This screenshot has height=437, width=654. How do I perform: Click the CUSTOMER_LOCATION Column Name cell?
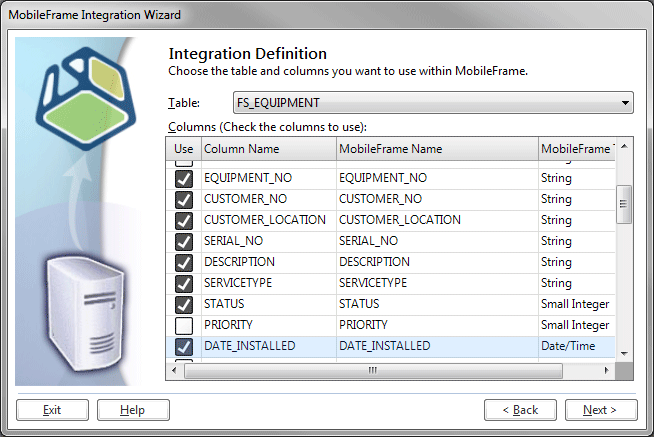(x=269, y=220)
